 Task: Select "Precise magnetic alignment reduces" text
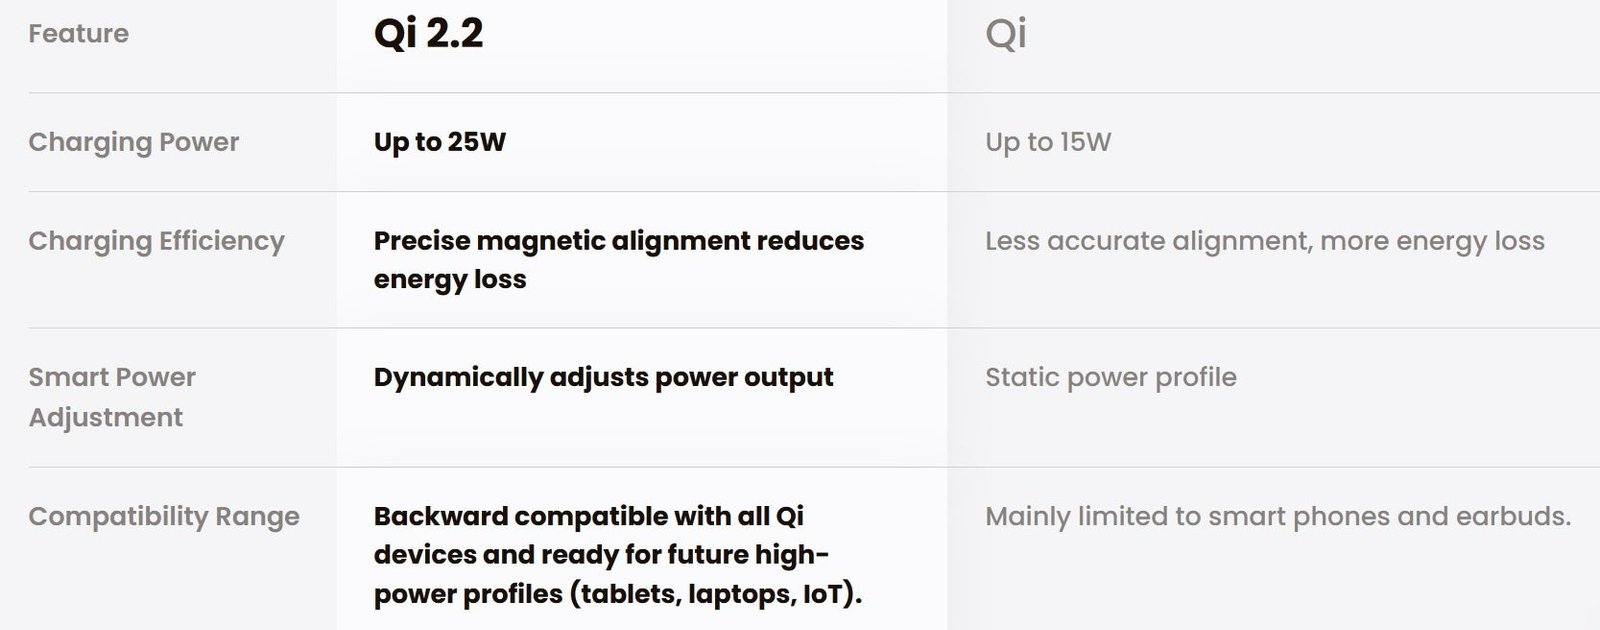618,241
